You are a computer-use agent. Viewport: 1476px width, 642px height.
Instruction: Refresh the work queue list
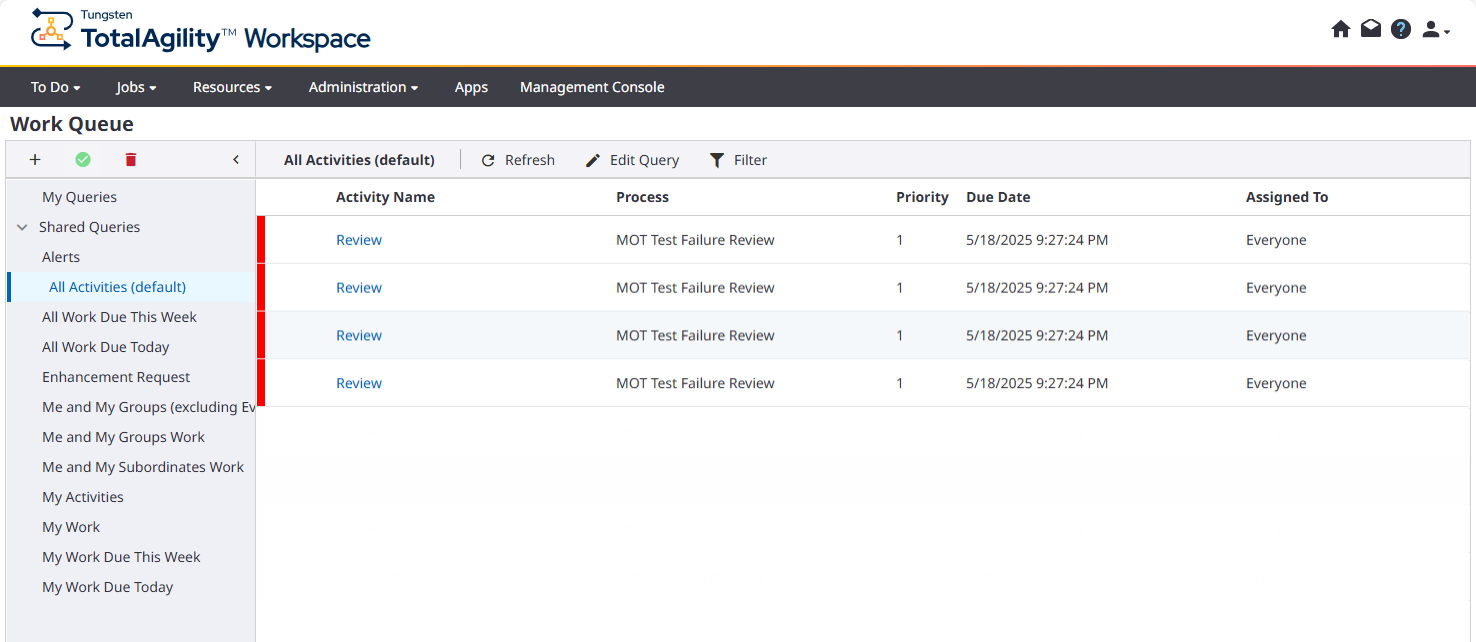[518, 160]
